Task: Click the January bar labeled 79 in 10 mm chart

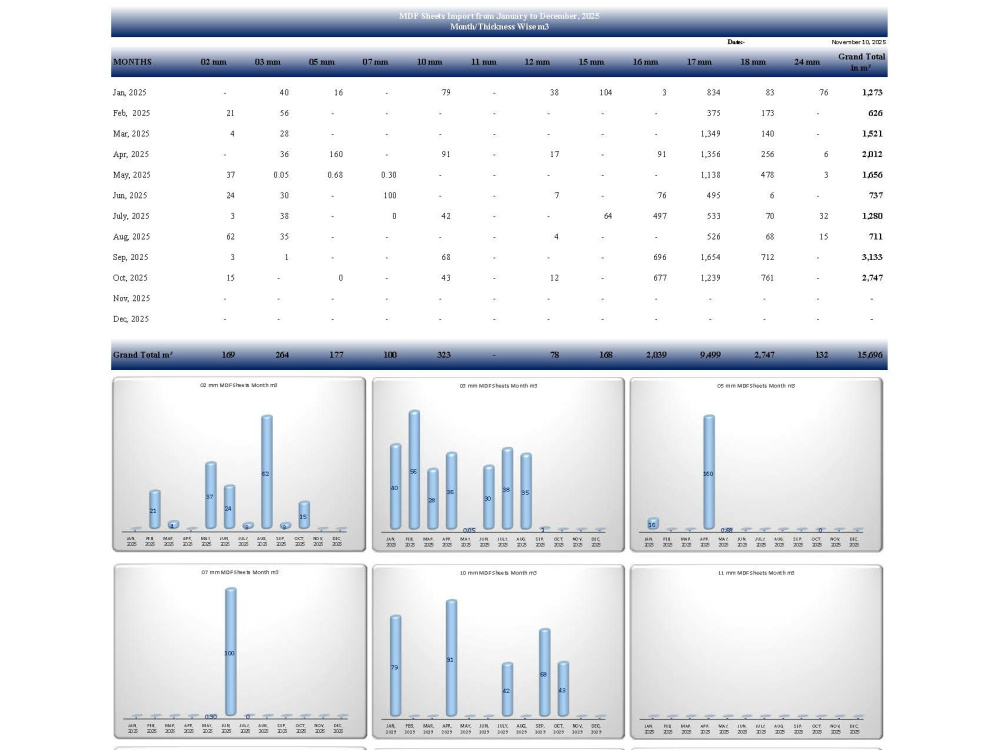Action: [395, 666]
